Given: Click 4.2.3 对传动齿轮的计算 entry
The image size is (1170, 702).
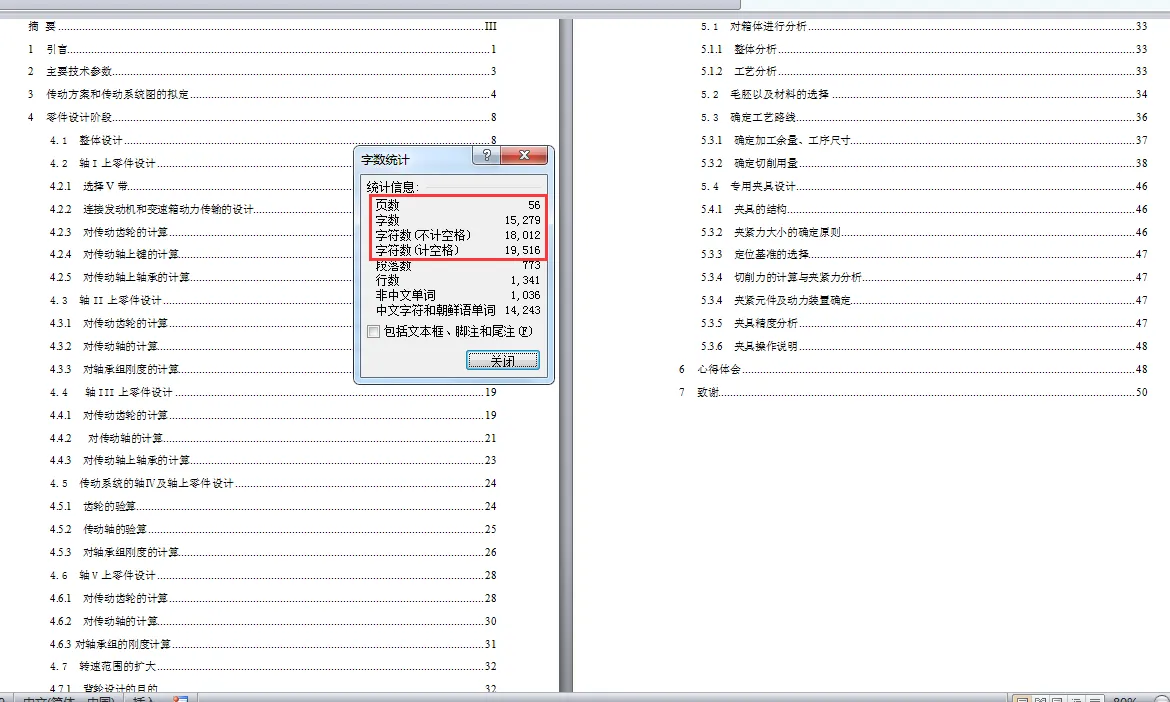Looking at the screenshot, I should pos(201,232).
